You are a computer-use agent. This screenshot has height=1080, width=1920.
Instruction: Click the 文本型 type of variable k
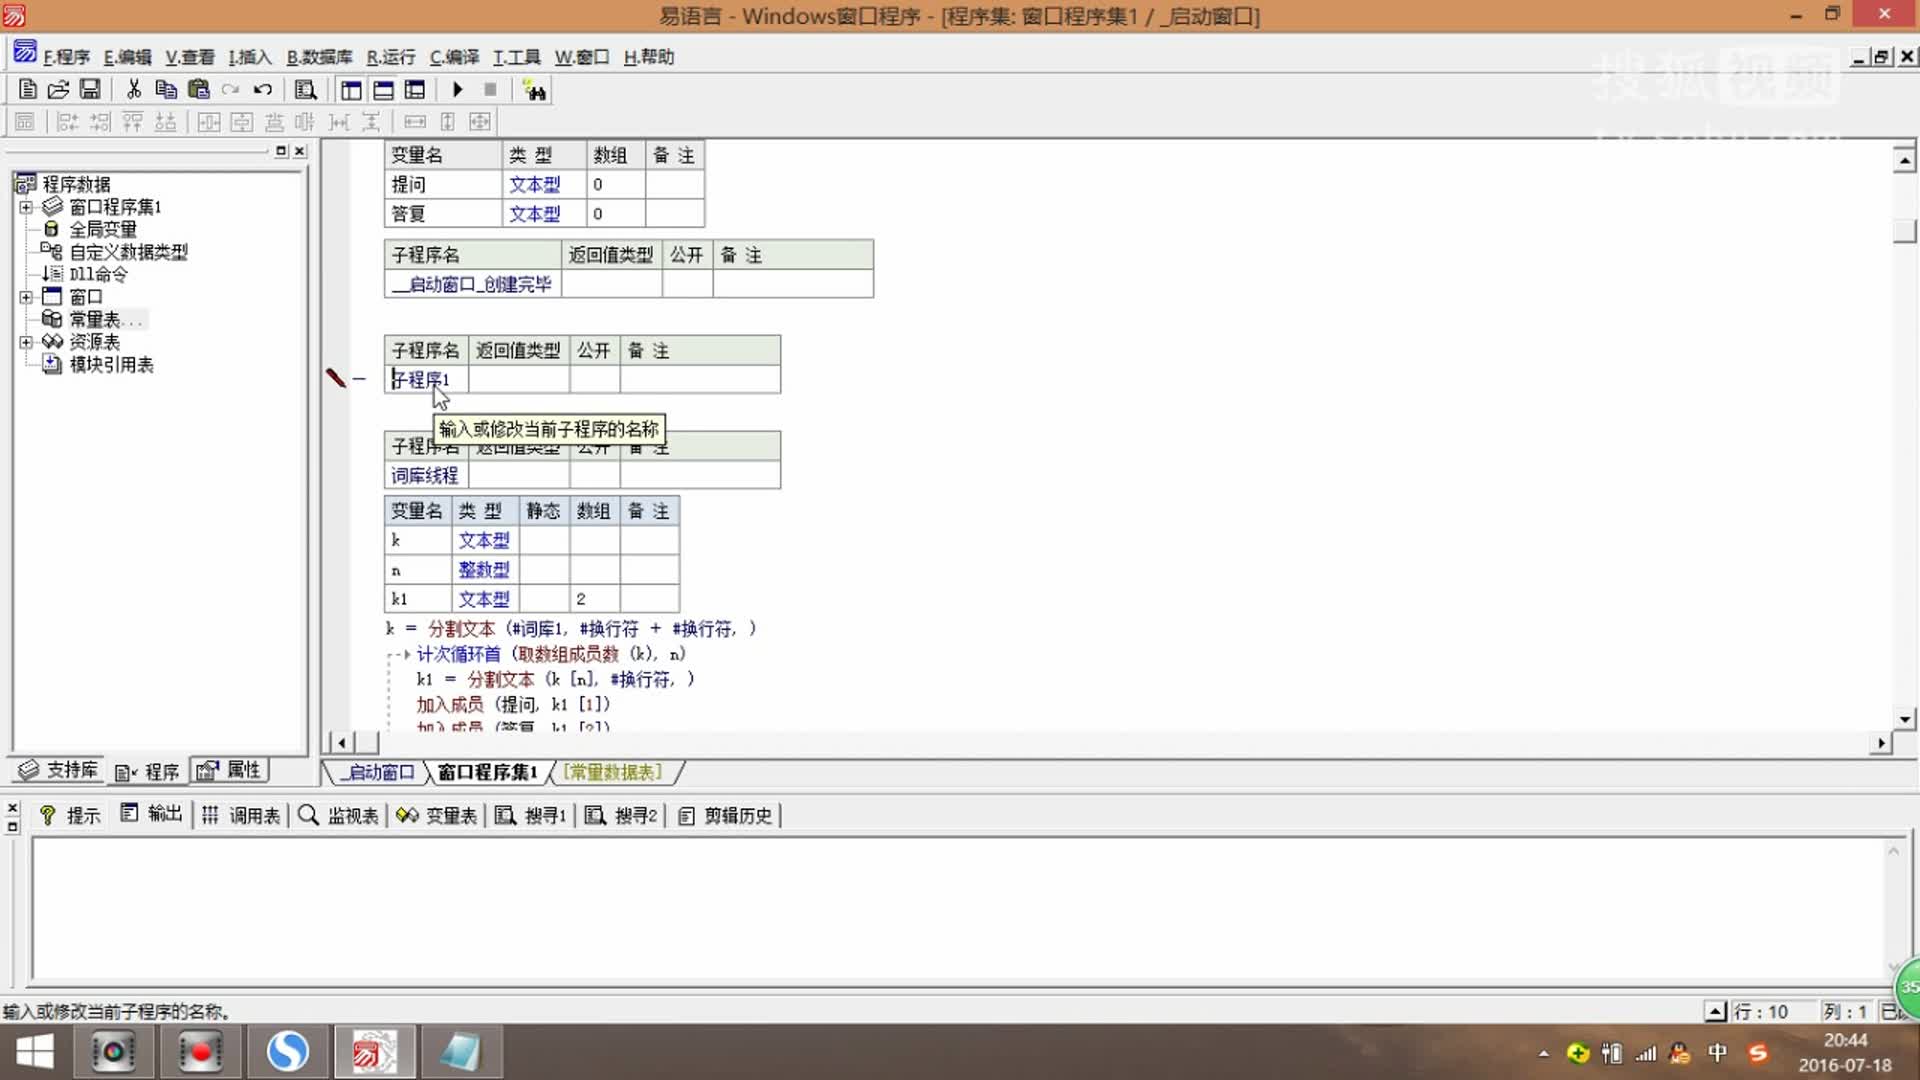point(484,540)
